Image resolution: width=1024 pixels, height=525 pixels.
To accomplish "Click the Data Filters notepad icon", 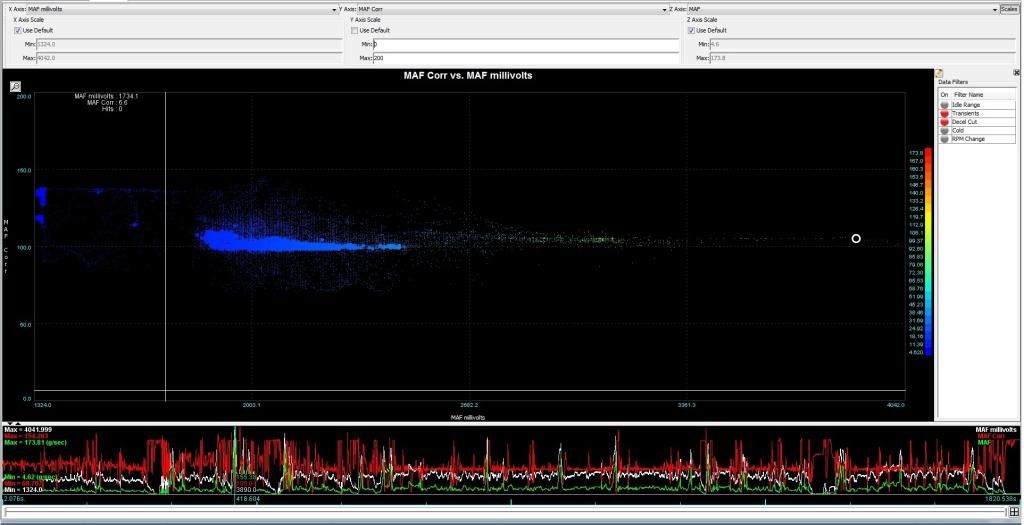I will click(940, 73).
